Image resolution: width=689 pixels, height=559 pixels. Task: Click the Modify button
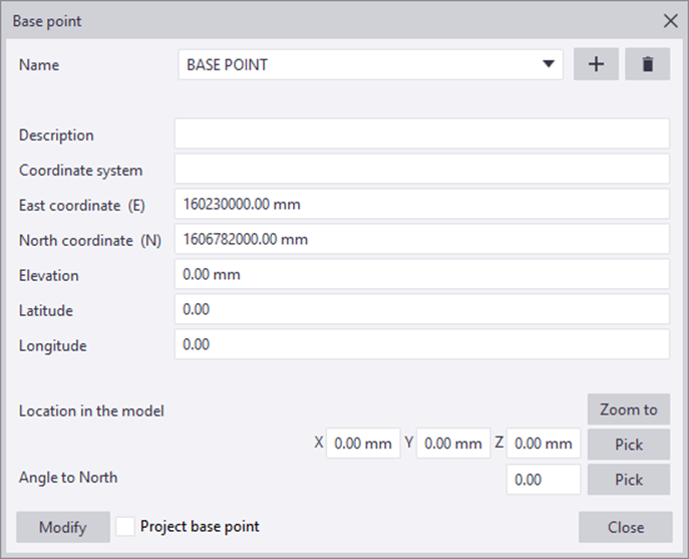[63, 526]
